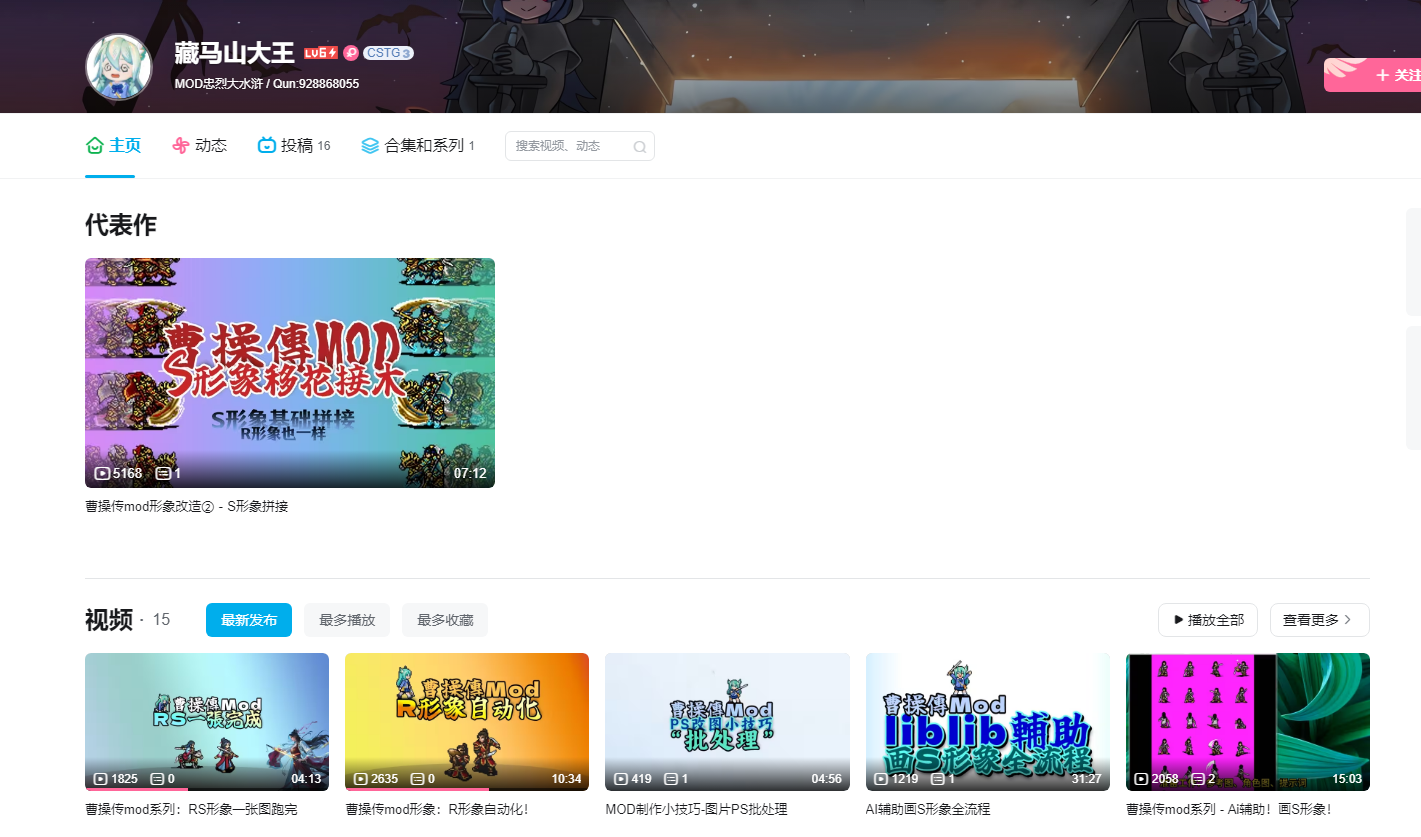Click the 主页 home icon
Image resolution: width=1421 pixels, height=837 pixels.
(x=95, y=146)
